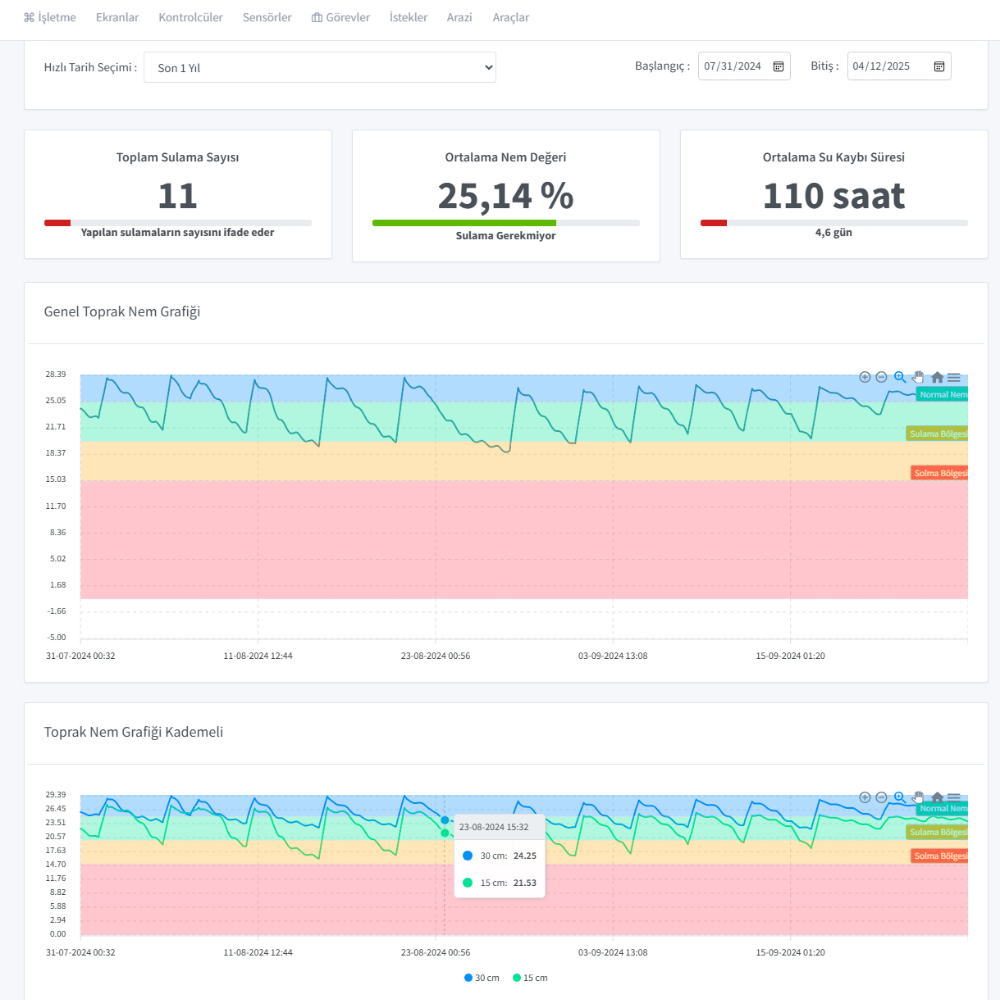
Task: Enable selection zoom on the Kademeli chart
Action: (x=899, y=797)
